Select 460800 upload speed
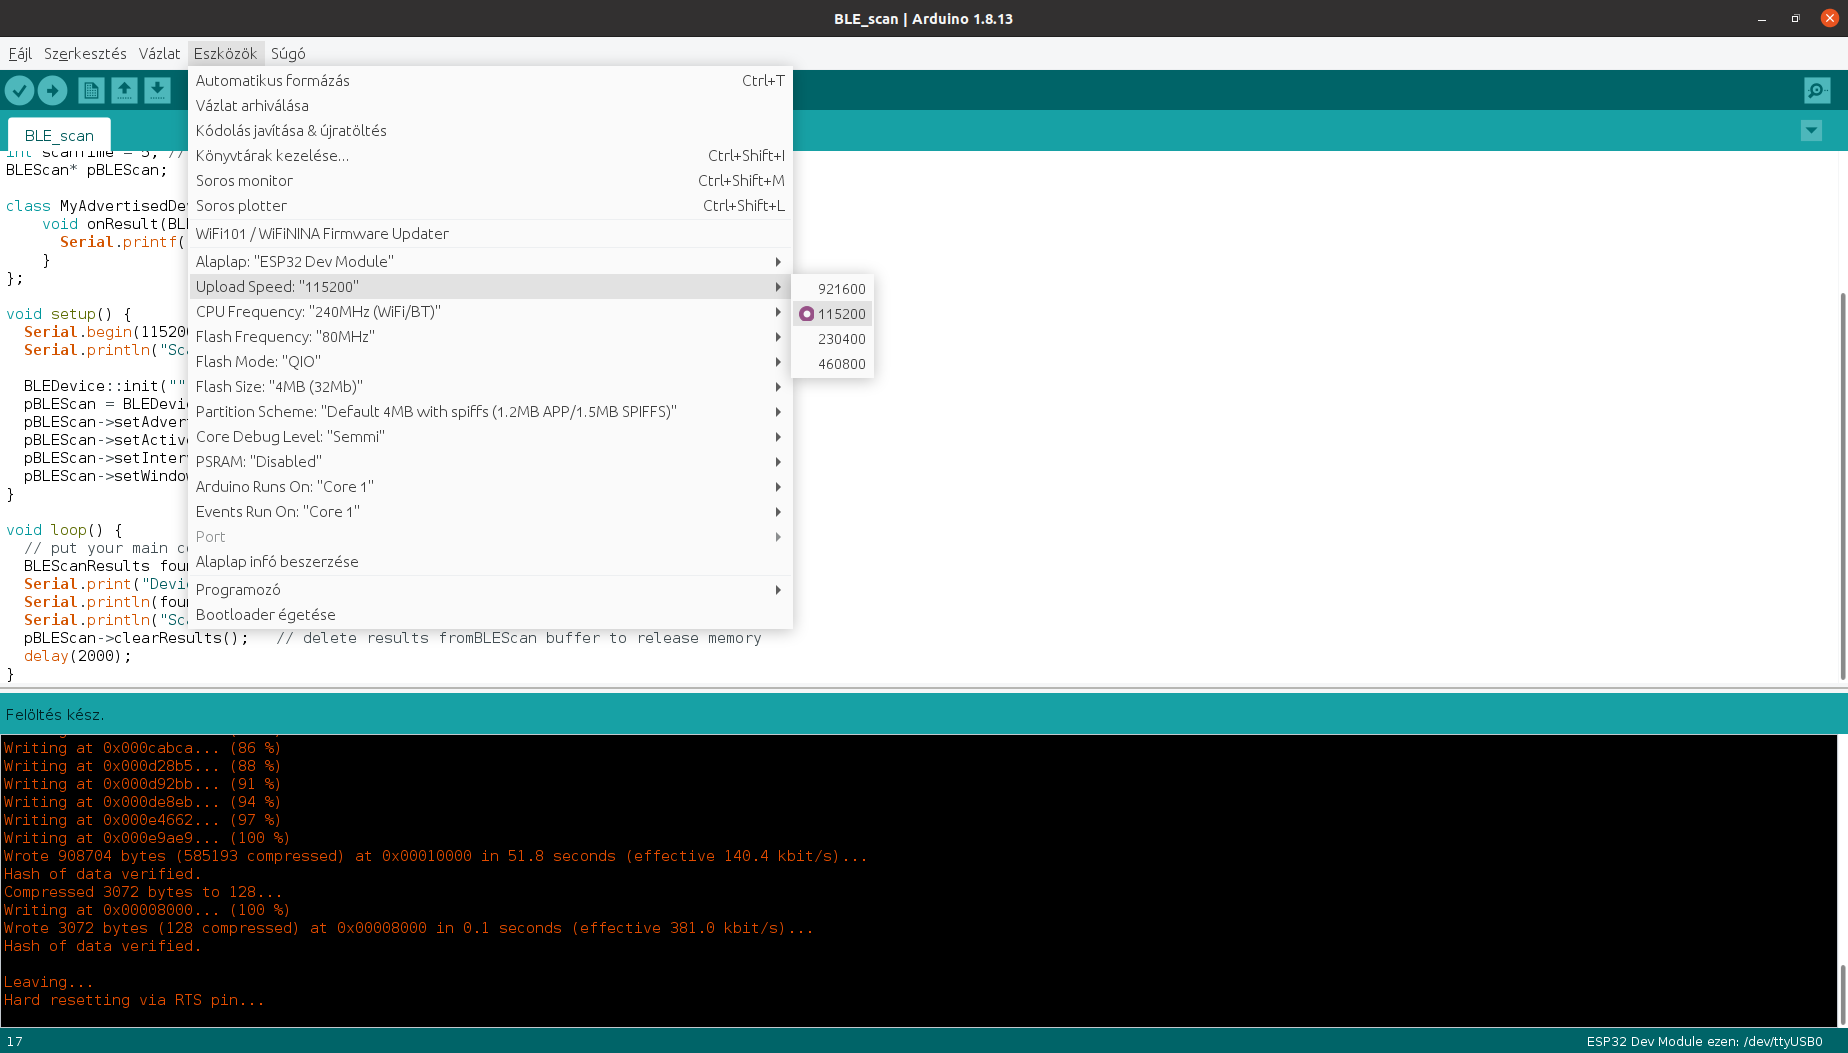Viewport: 1848px width, 1053px height. (x=832, y=364)
